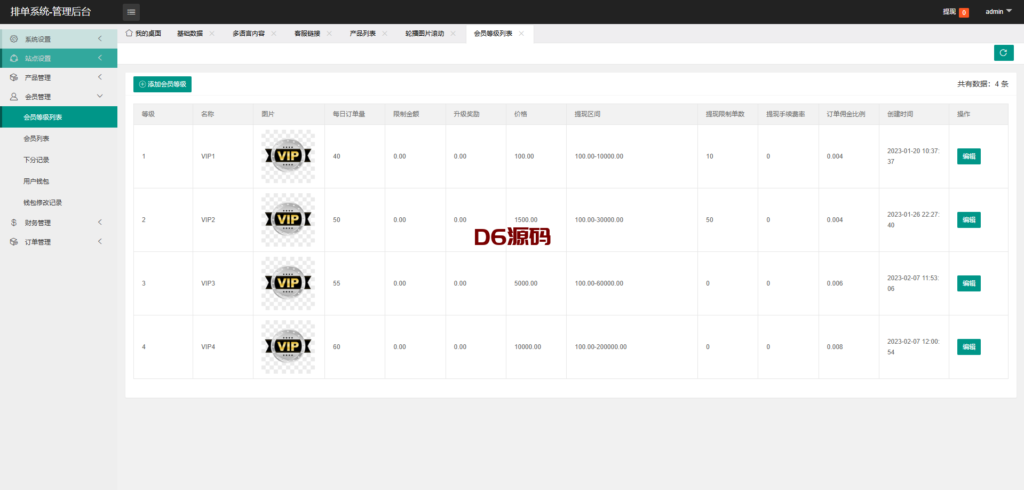
Task: Click the 提现 label in header
Action: coord(949,12)
